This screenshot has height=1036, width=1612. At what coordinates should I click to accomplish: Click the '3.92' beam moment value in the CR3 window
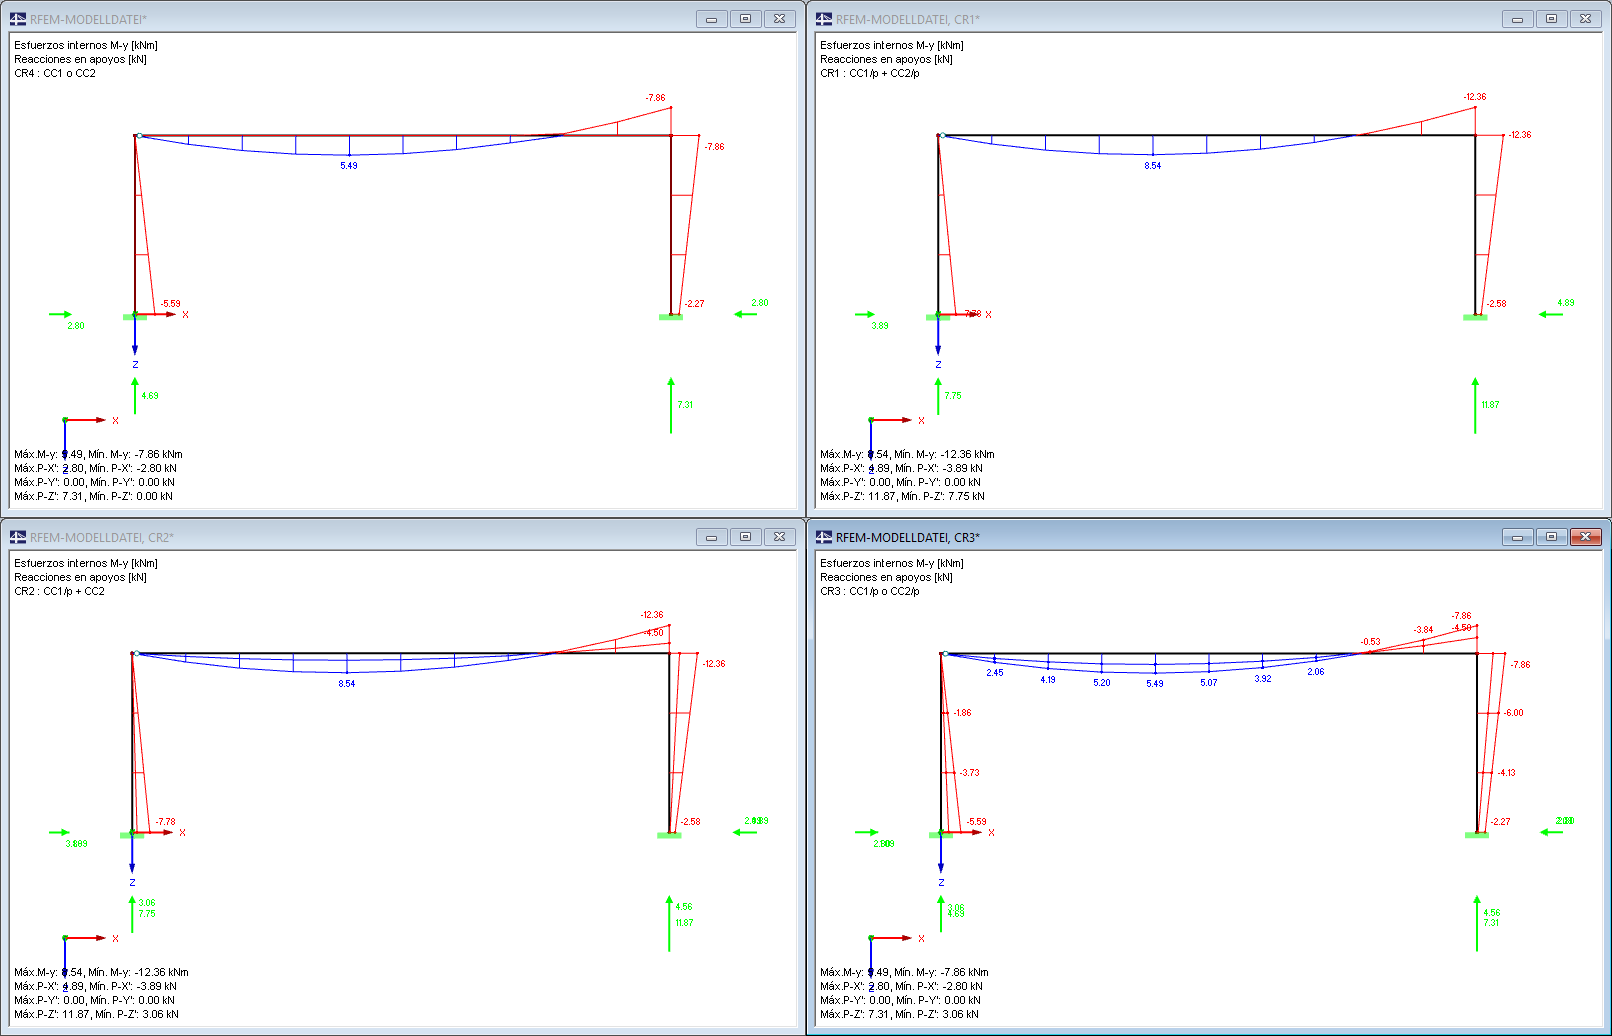[x=1263, y=679]
